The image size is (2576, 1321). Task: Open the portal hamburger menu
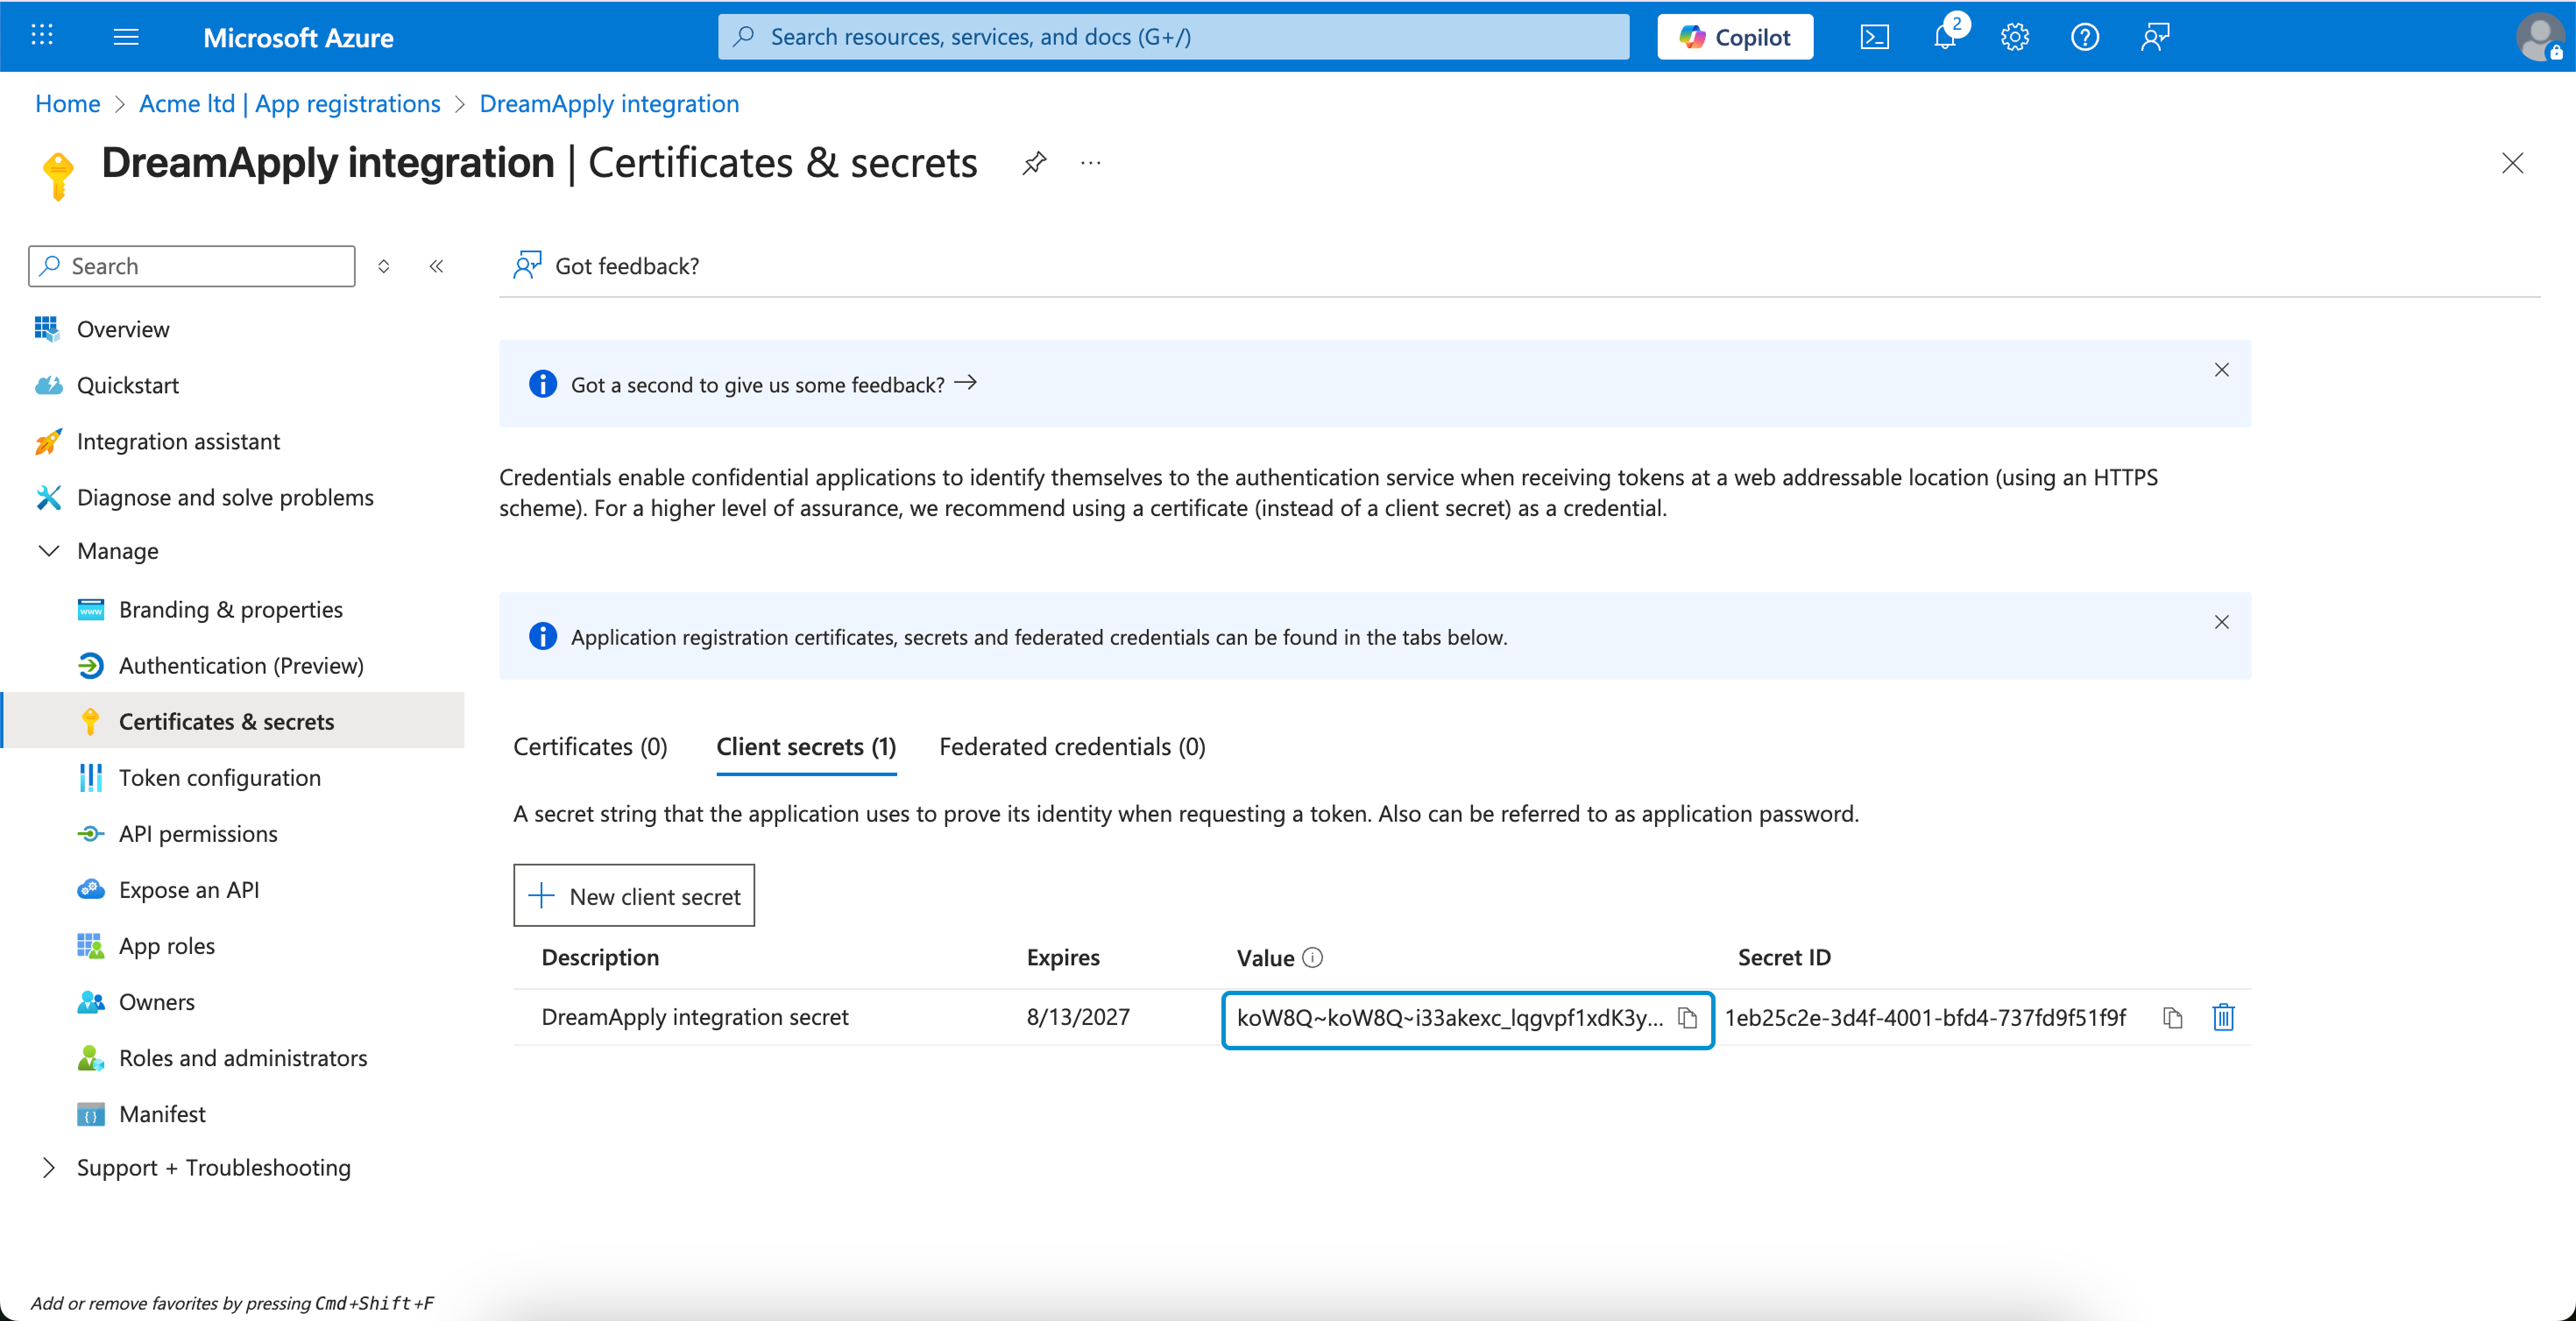pyautogui.click(x=126, y=37)
